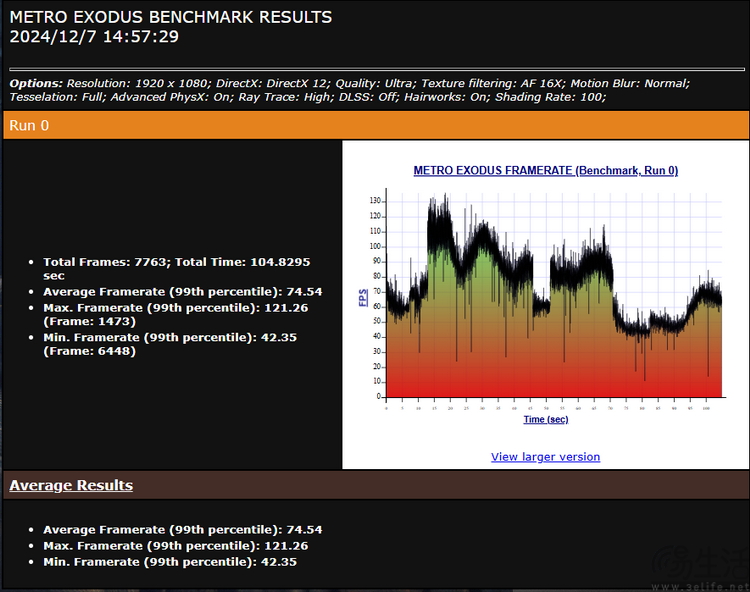Click the Options Resolution 1920 x 1080 line
750x592 pixels.
point(350,84)
